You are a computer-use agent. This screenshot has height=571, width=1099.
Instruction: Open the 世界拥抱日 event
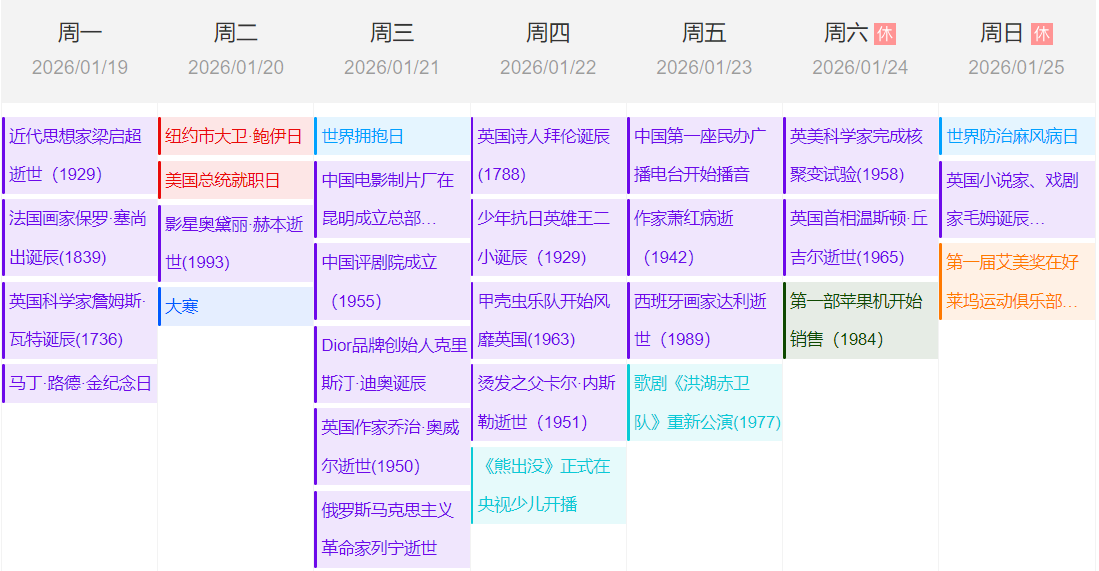click(392, 136)
